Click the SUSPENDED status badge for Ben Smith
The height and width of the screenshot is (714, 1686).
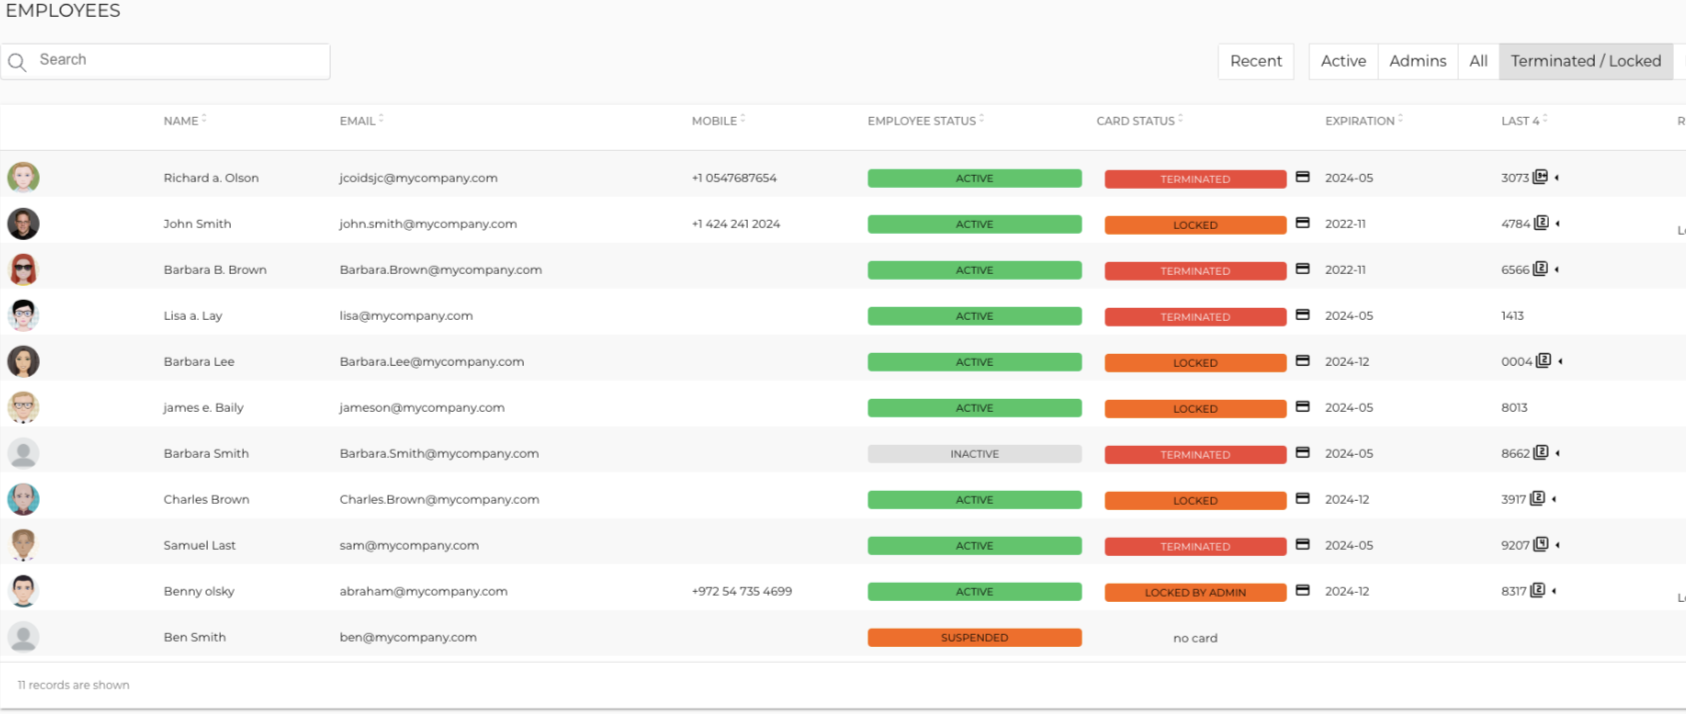[974, 637]
